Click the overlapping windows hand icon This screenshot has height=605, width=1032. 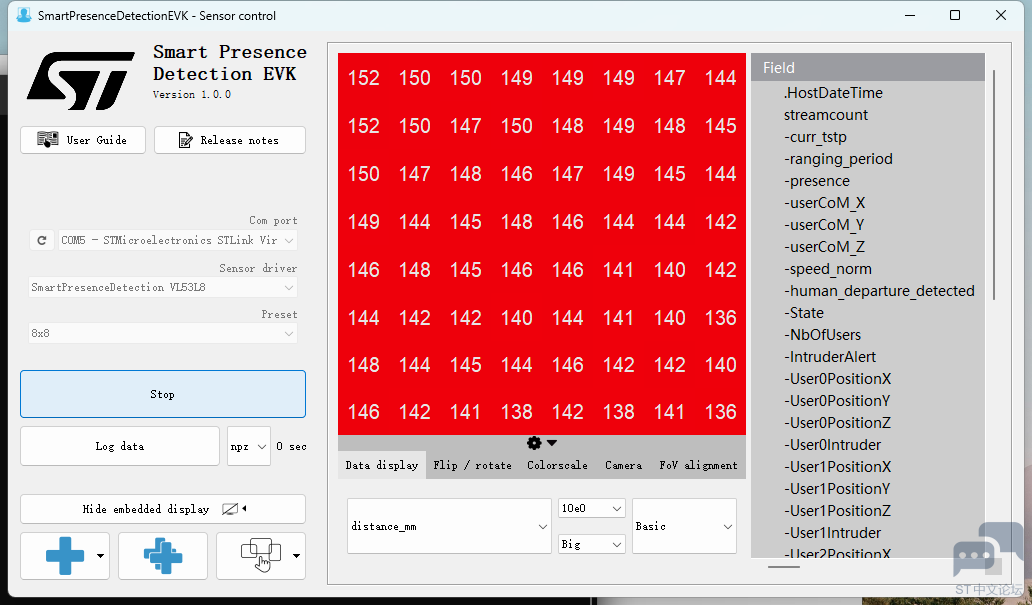(260, 556)
